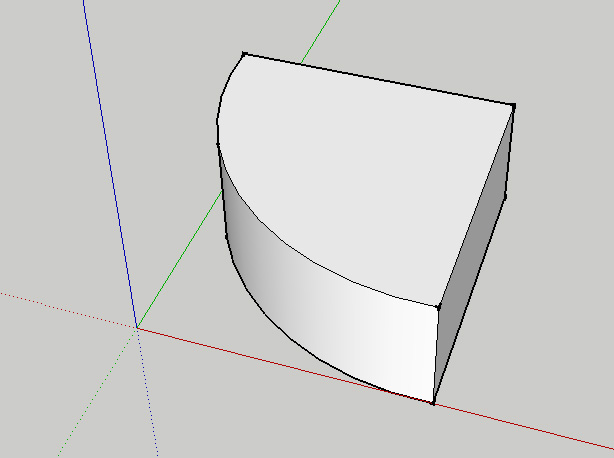Screen dimensions: 614x458
Task: Click the top-right corner endpoint of the shape
Action: (x=513, y=105)
